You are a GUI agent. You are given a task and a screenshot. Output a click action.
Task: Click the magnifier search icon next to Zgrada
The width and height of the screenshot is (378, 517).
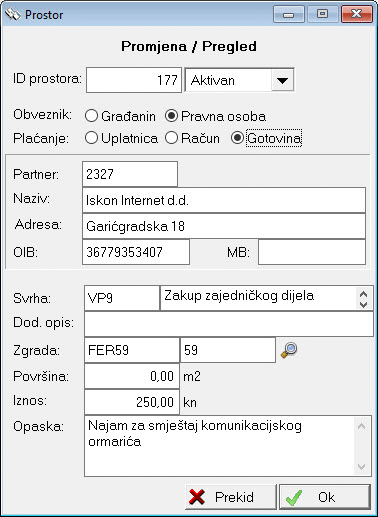289,350
